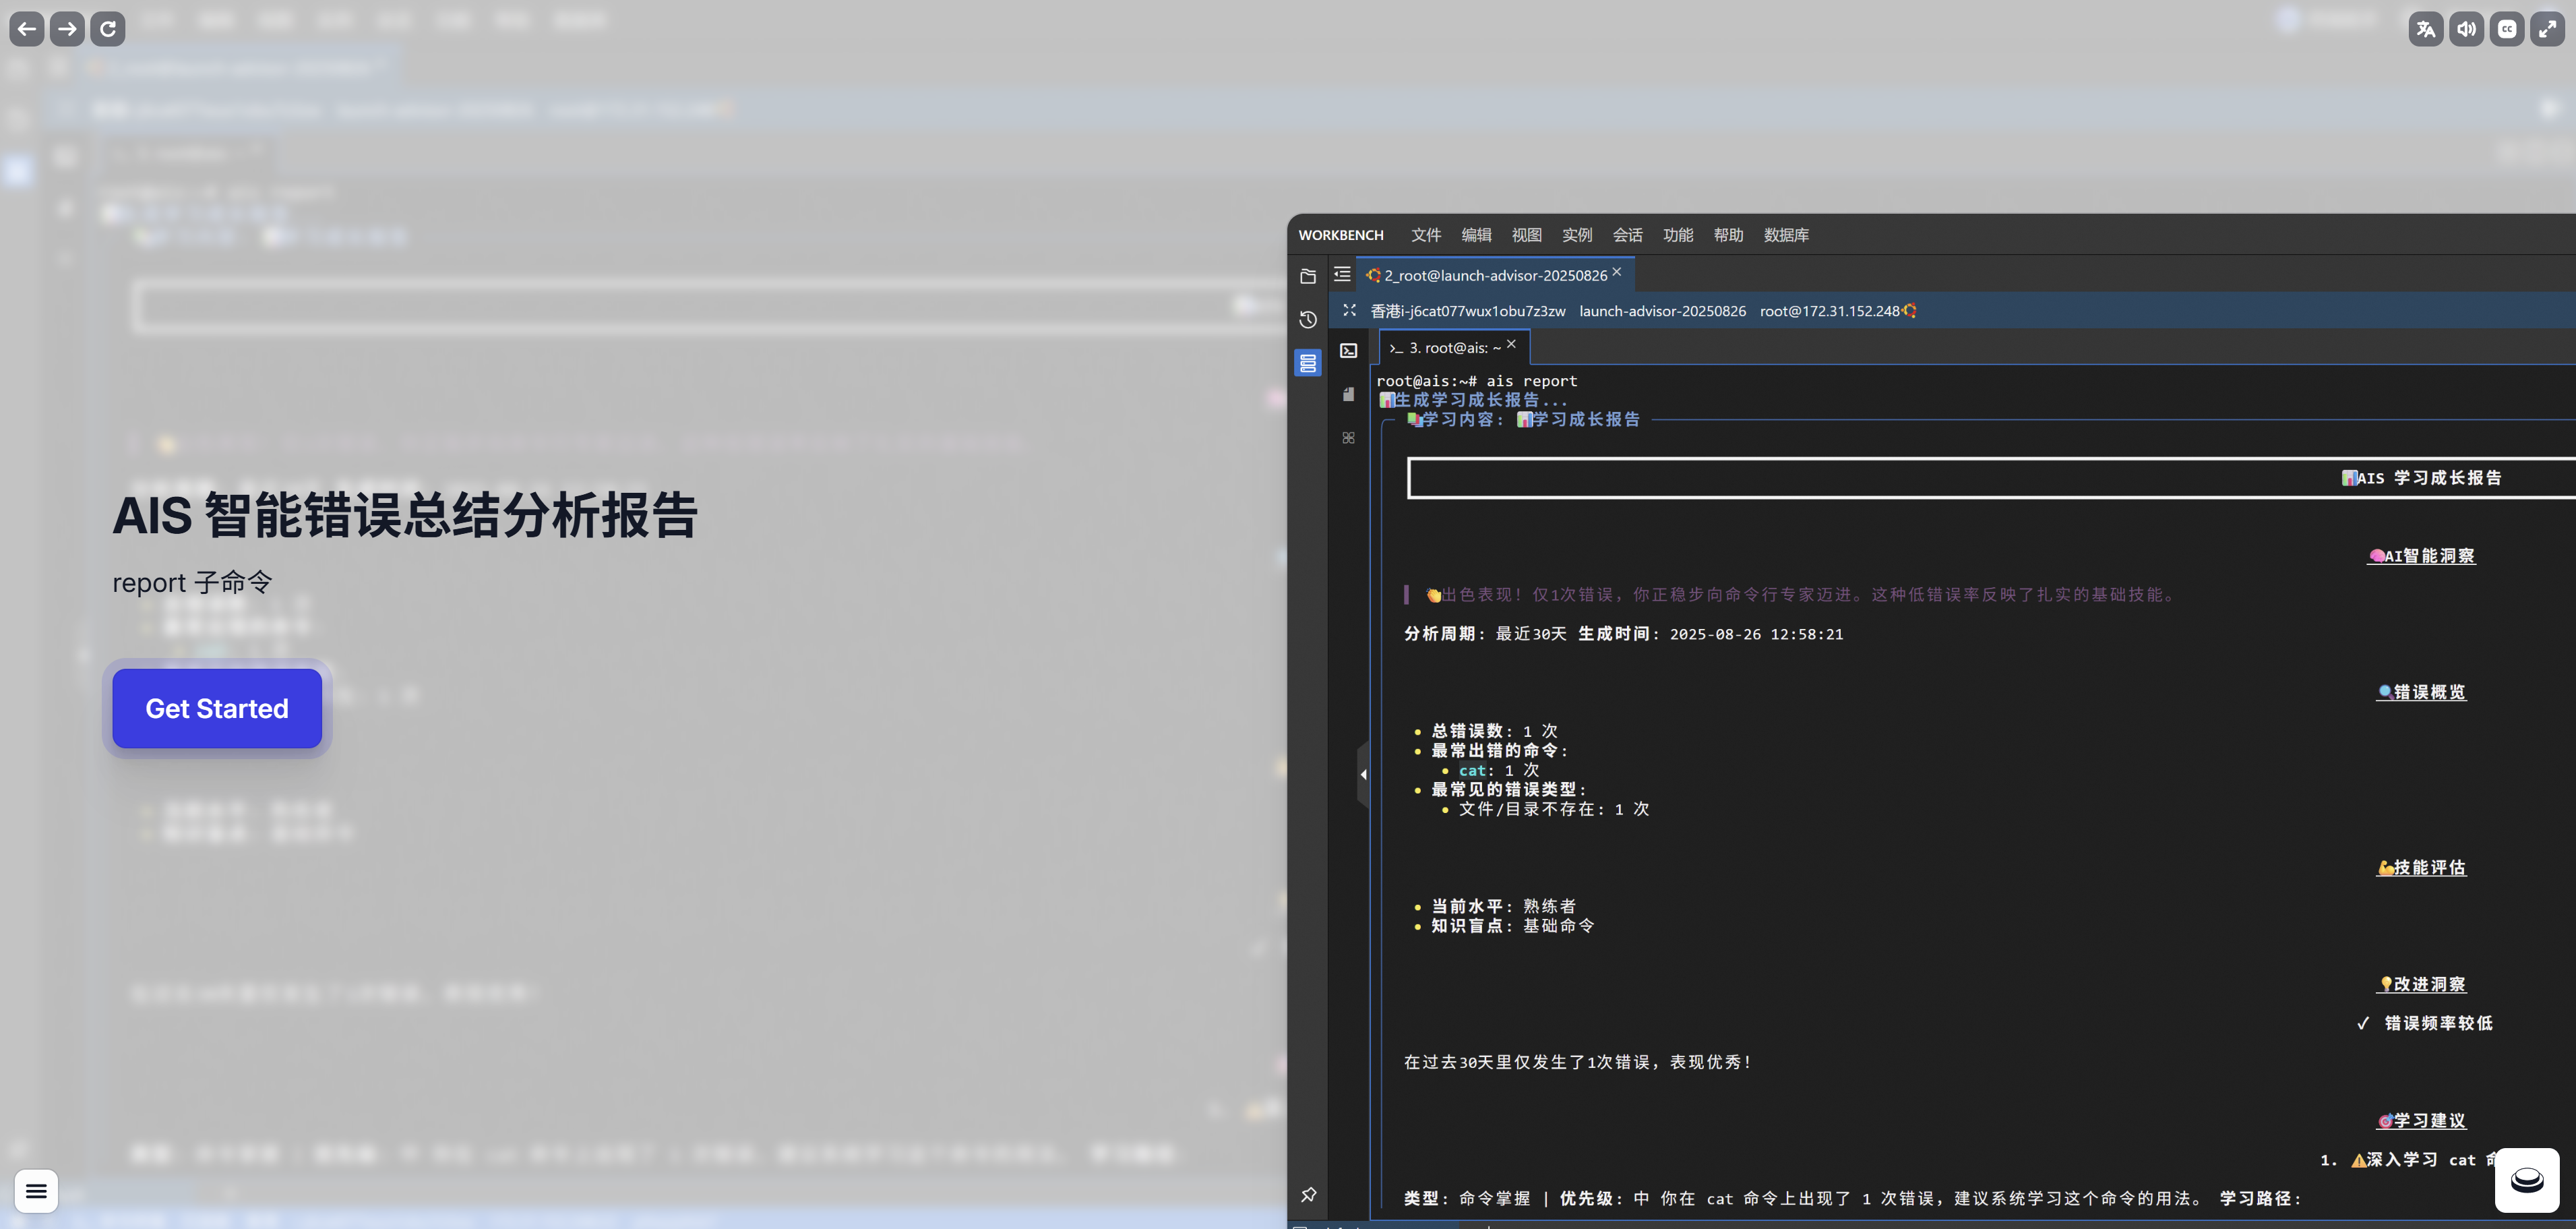The width and height of the screenshot is (2576, 1229).
Task: Open the 帮助 menu
Action: [1728, 235]
